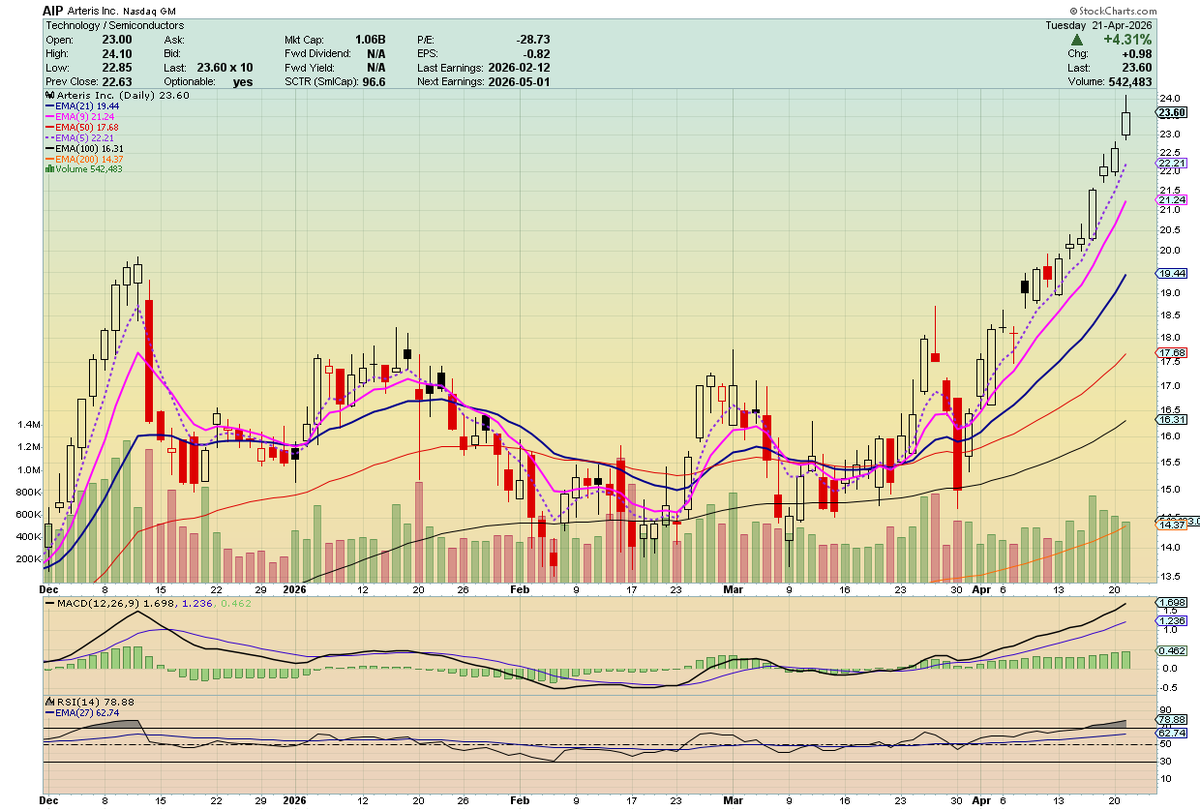1200x810 pixels.
Task: Click the EPS value -0.82
Action: [537, 53]
